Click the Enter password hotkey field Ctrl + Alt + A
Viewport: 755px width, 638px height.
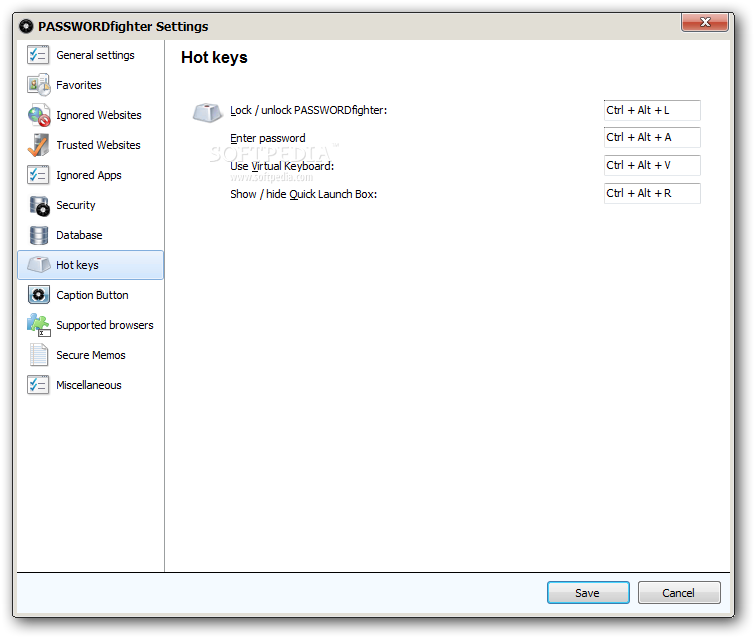click(x=652, y=137)
